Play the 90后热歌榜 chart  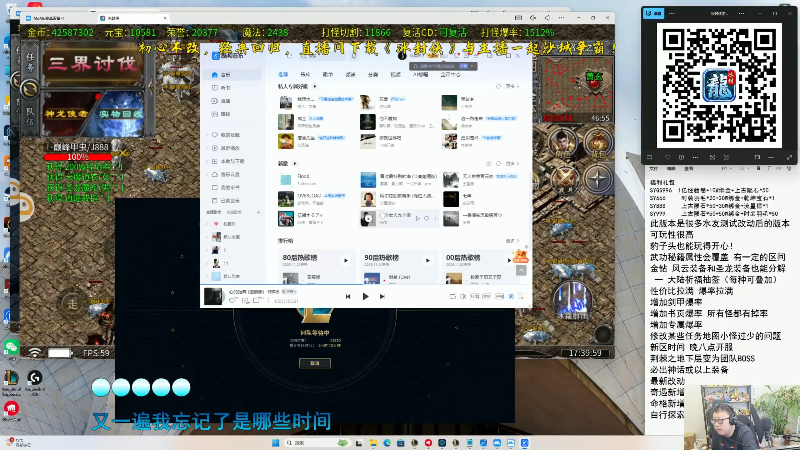(428, 261)
